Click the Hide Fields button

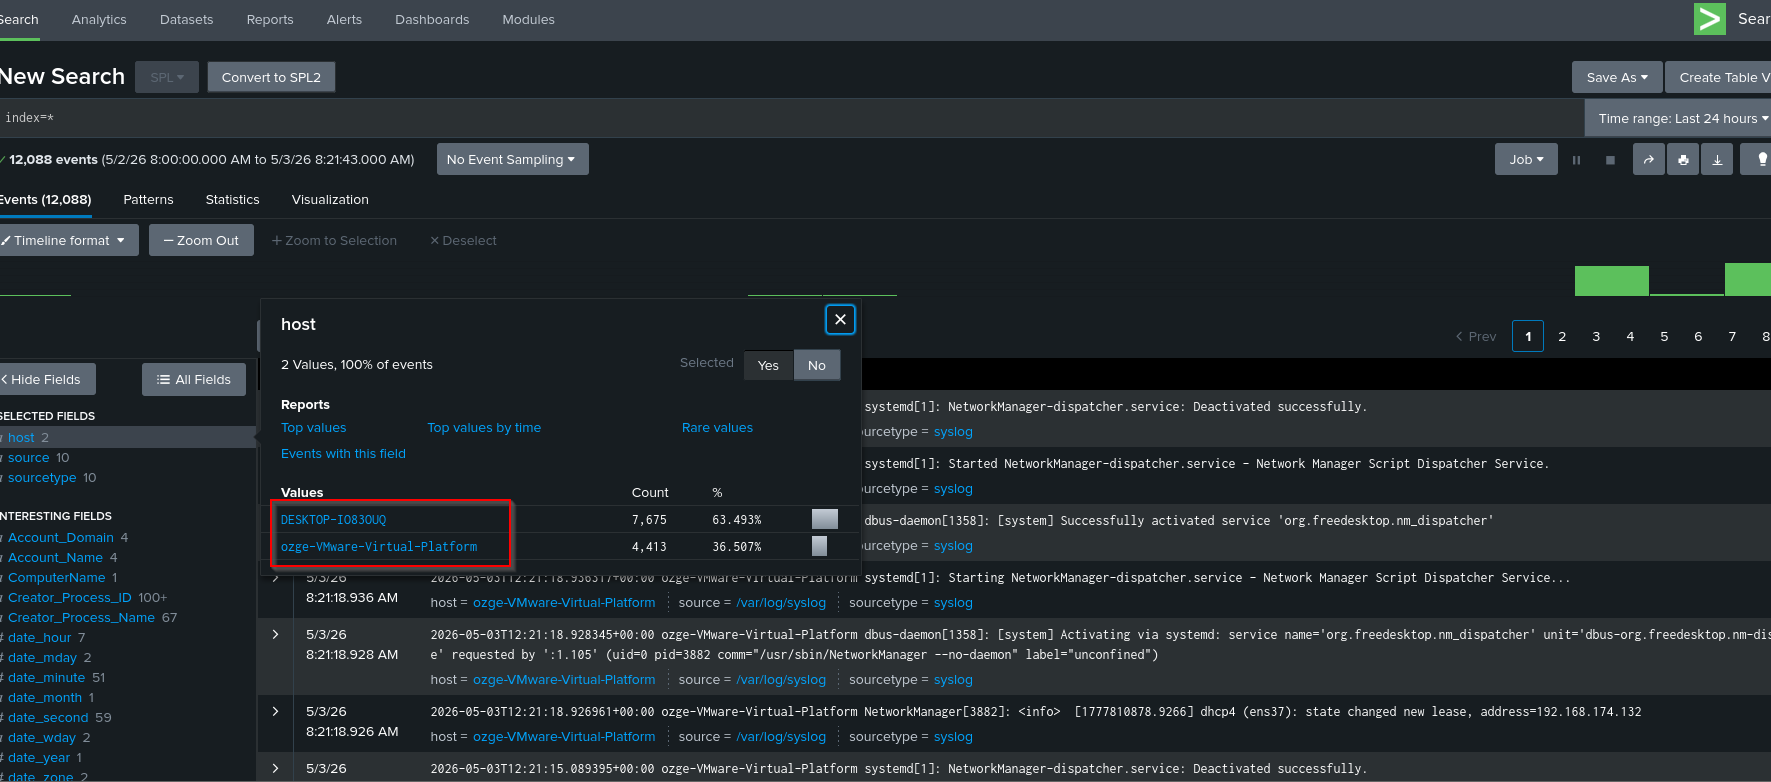46,379
